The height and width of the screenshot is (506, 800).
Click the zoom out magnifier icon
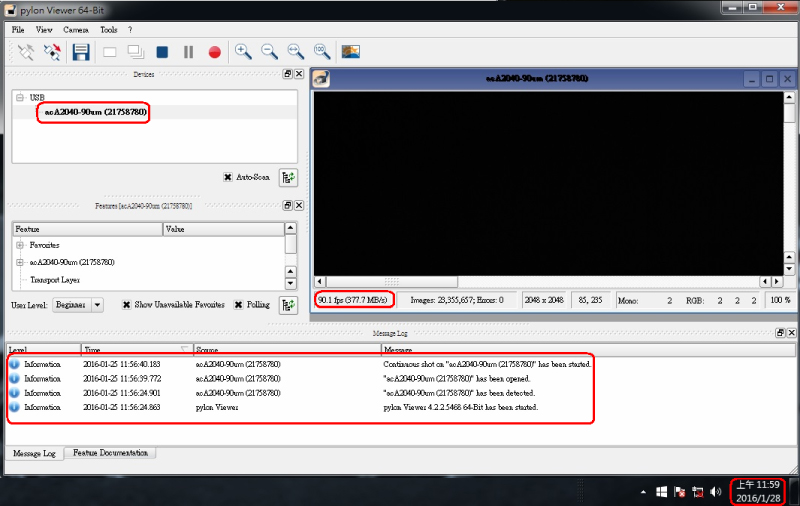point(269,52)
